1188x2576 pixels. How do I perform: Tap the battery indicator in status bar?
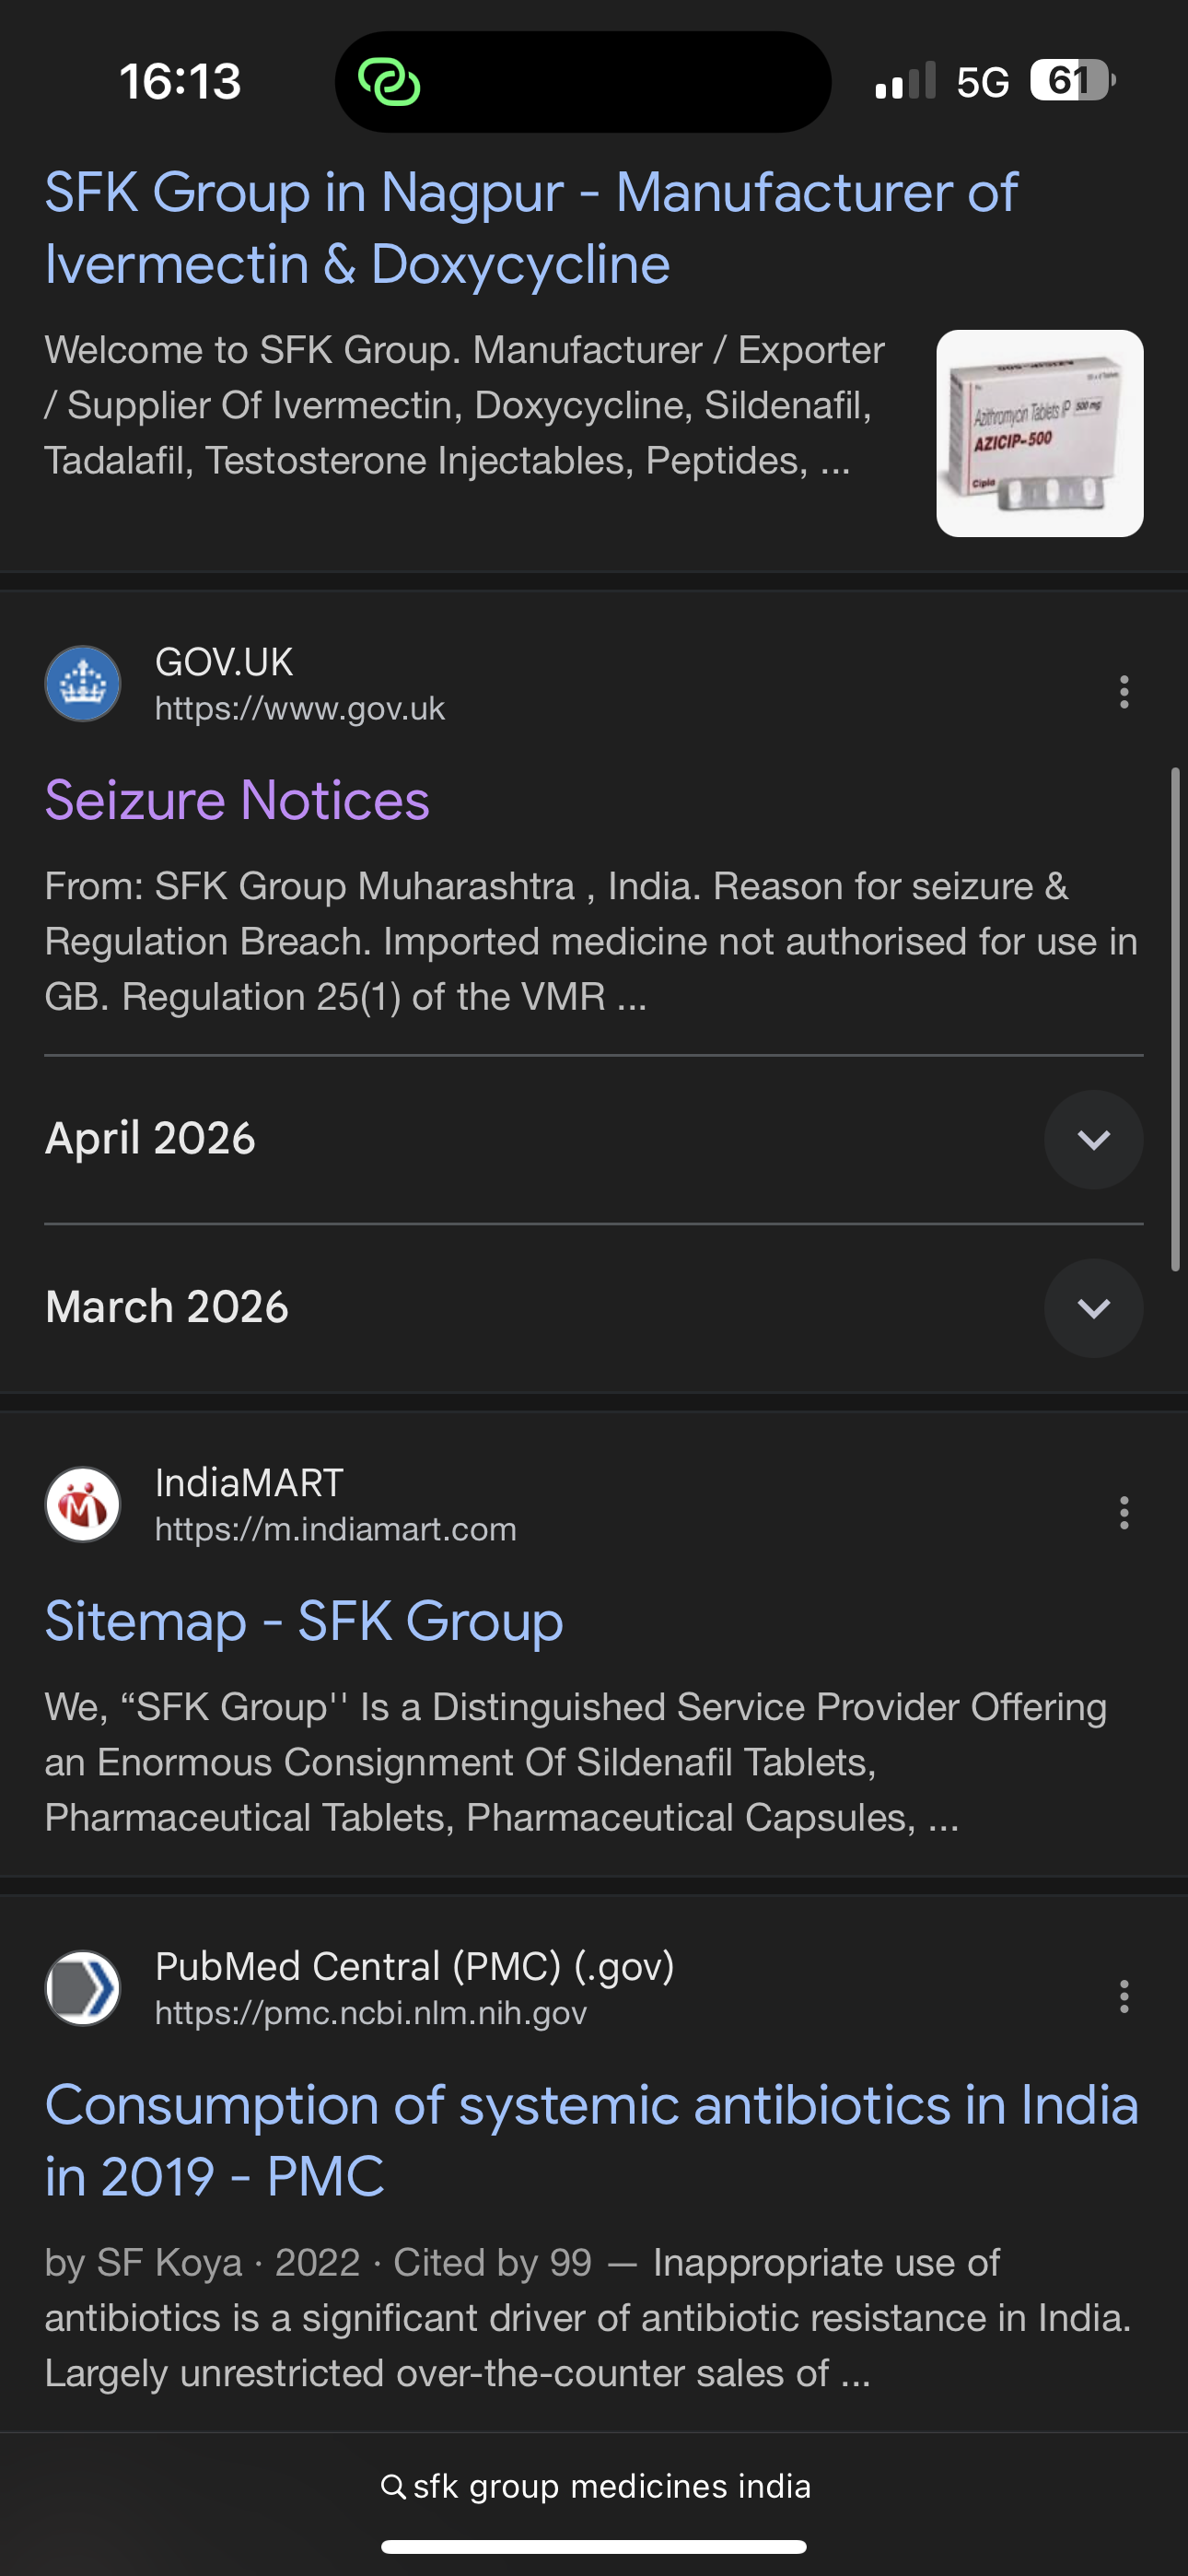[x=1071, y=81]
